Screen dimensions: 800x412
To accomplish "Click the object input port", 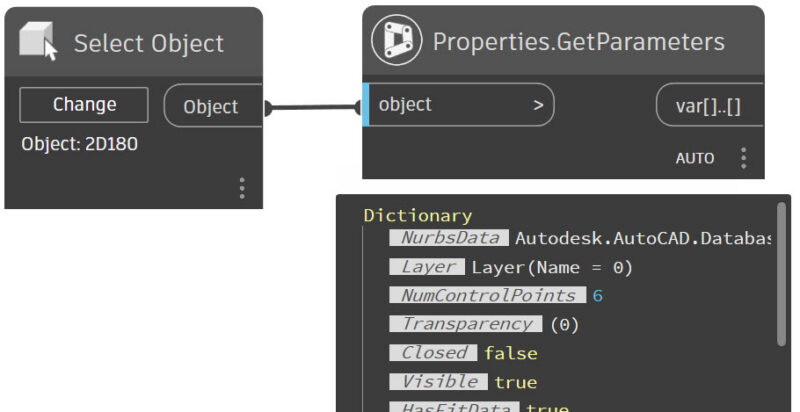I will 458,105.
